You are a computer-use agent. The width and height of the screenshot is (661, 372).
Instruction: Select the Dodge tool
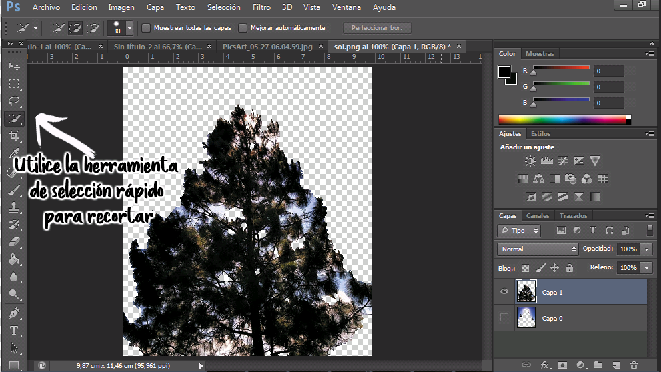coord(14,294)
